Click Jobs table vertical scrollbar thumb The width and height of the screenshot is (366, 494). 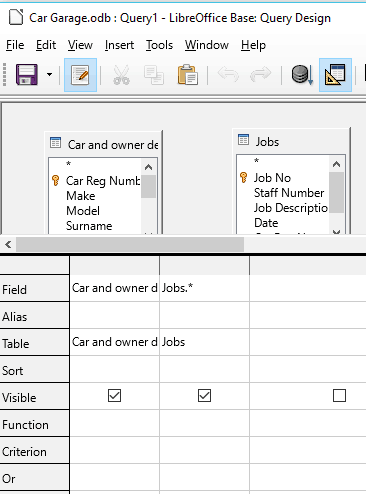336,192
